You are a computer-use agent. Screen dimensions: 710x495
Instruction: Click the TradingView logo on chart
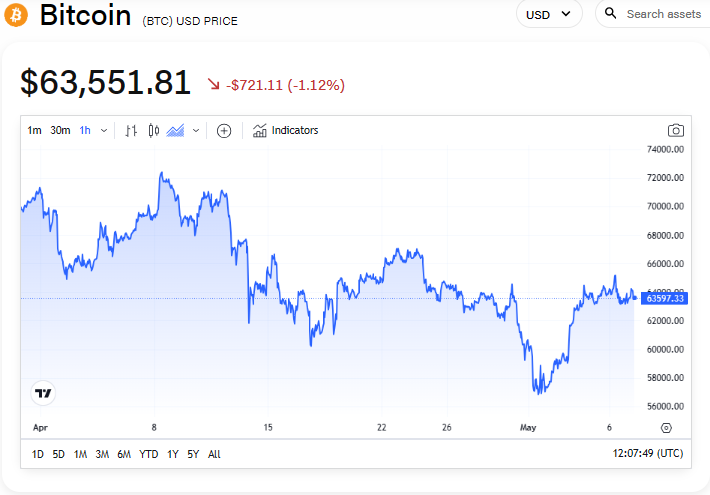point(43,393)
